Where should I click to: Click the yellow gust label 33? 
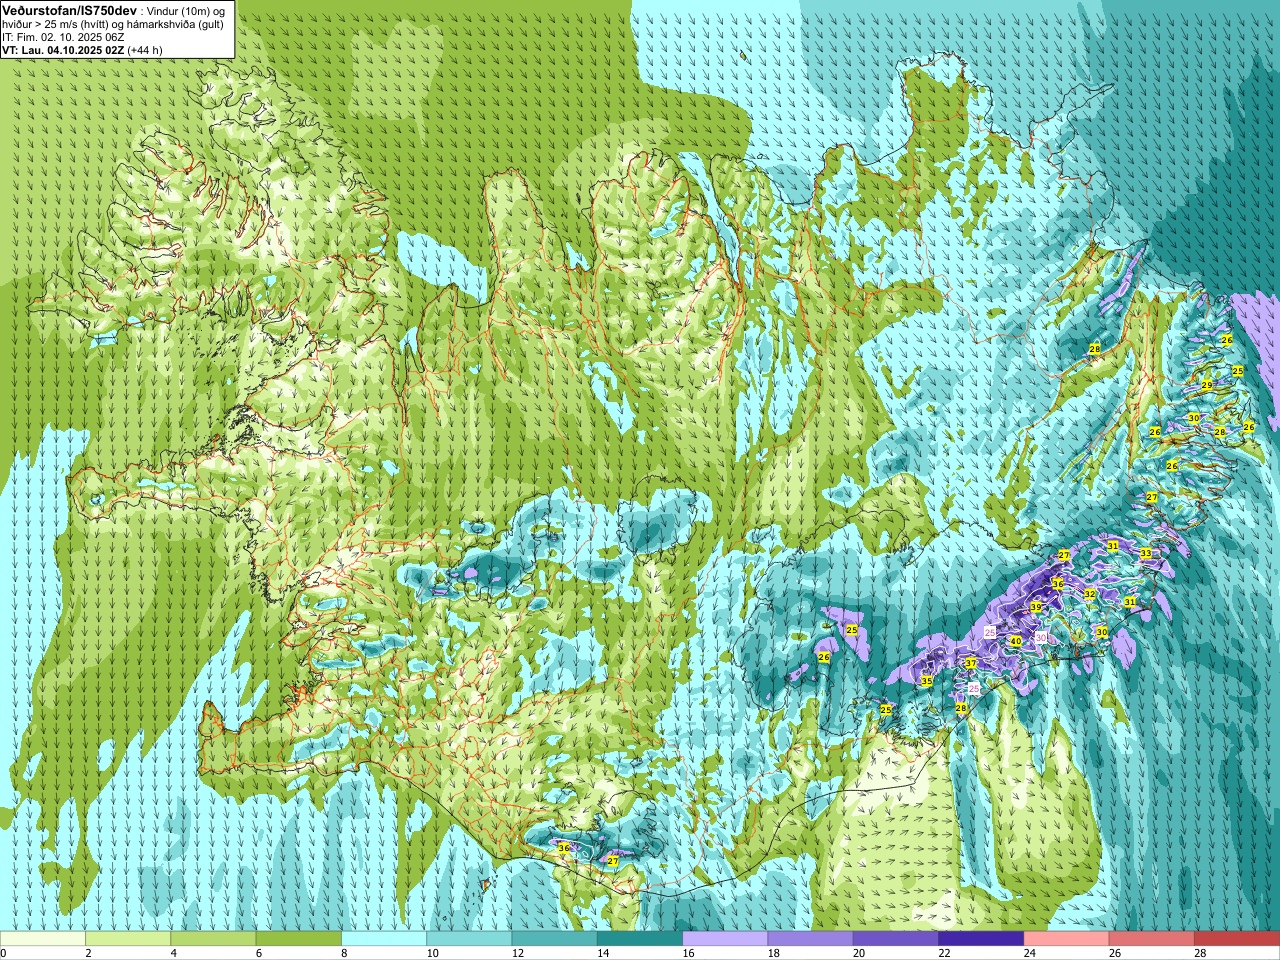pyautogui.click(x=1145, y=553)
